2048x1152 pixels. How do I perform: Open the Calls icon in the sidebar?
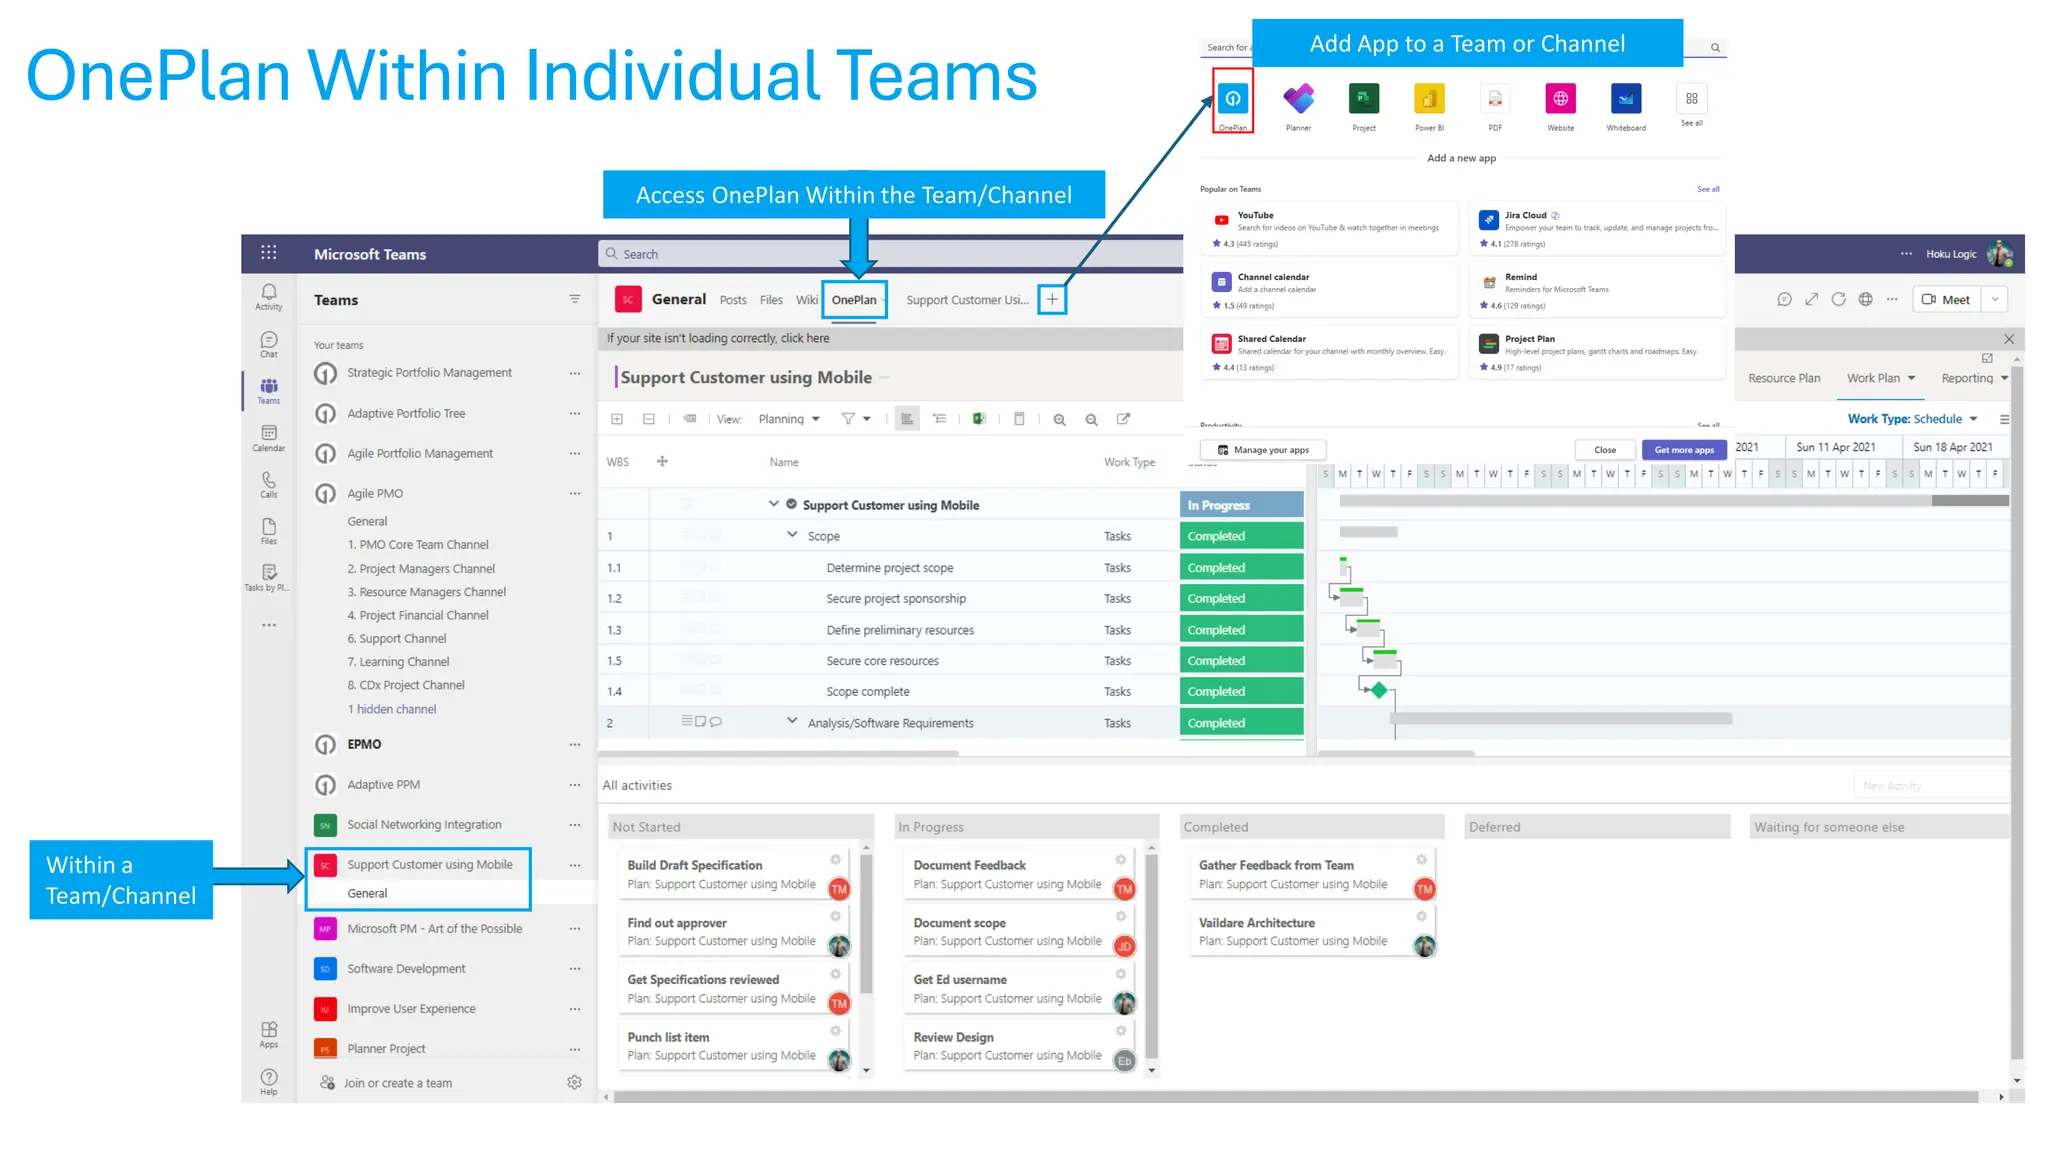click(268, 485)
